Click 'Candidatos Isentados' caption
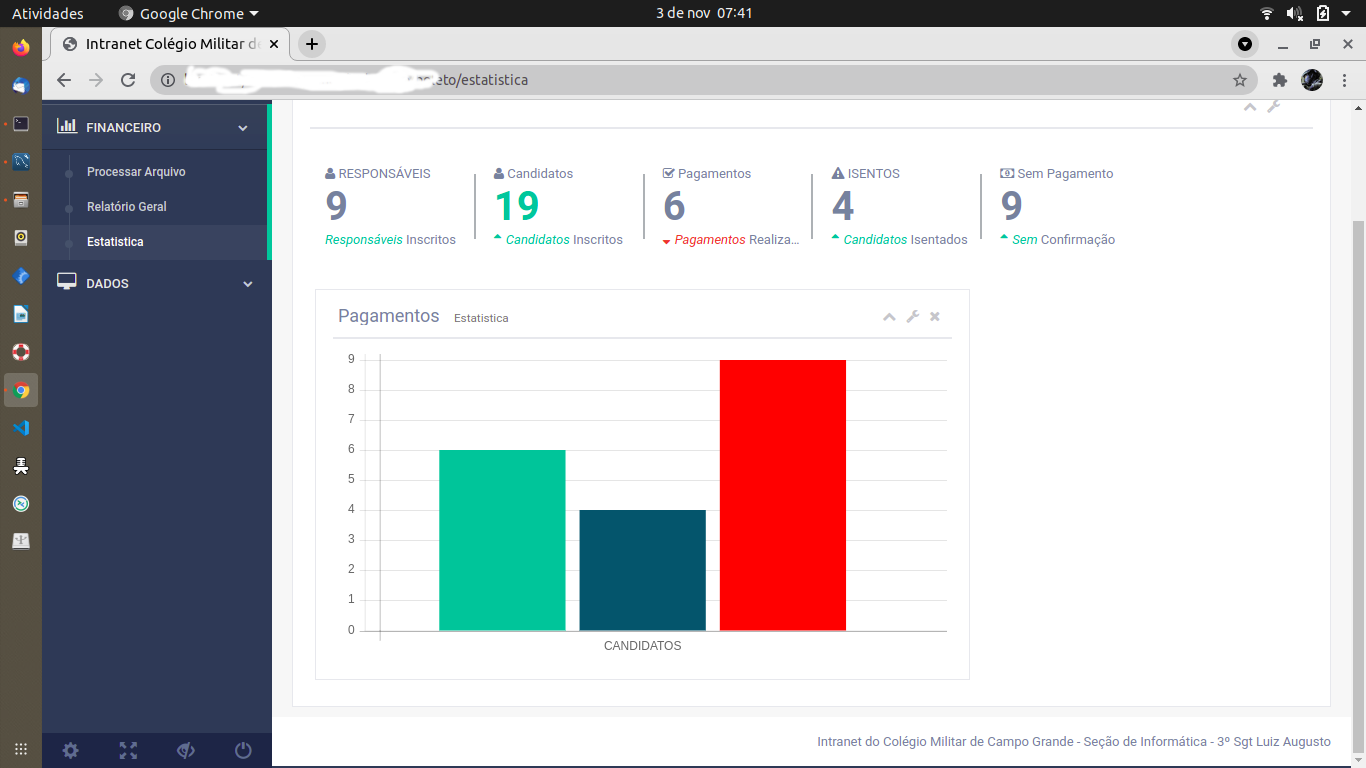 click(x=905, y=240)
